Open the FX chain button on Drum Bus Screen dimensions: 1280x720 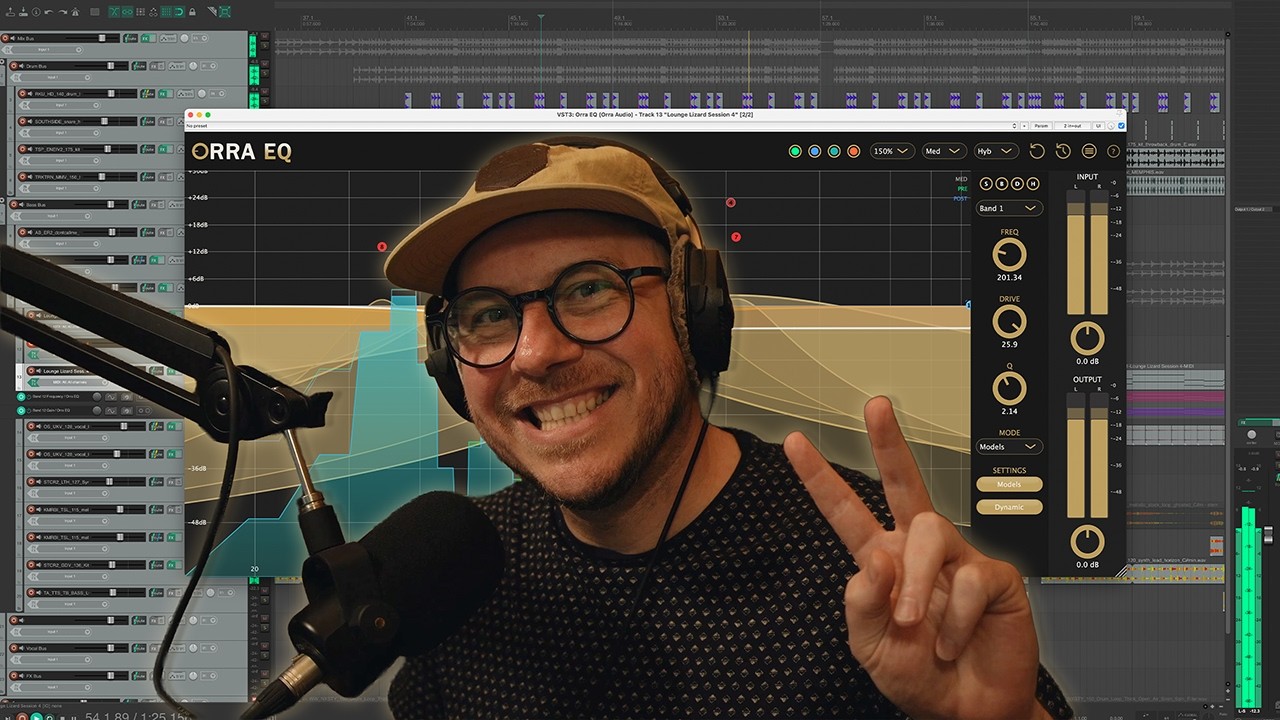tap(154, 66)
